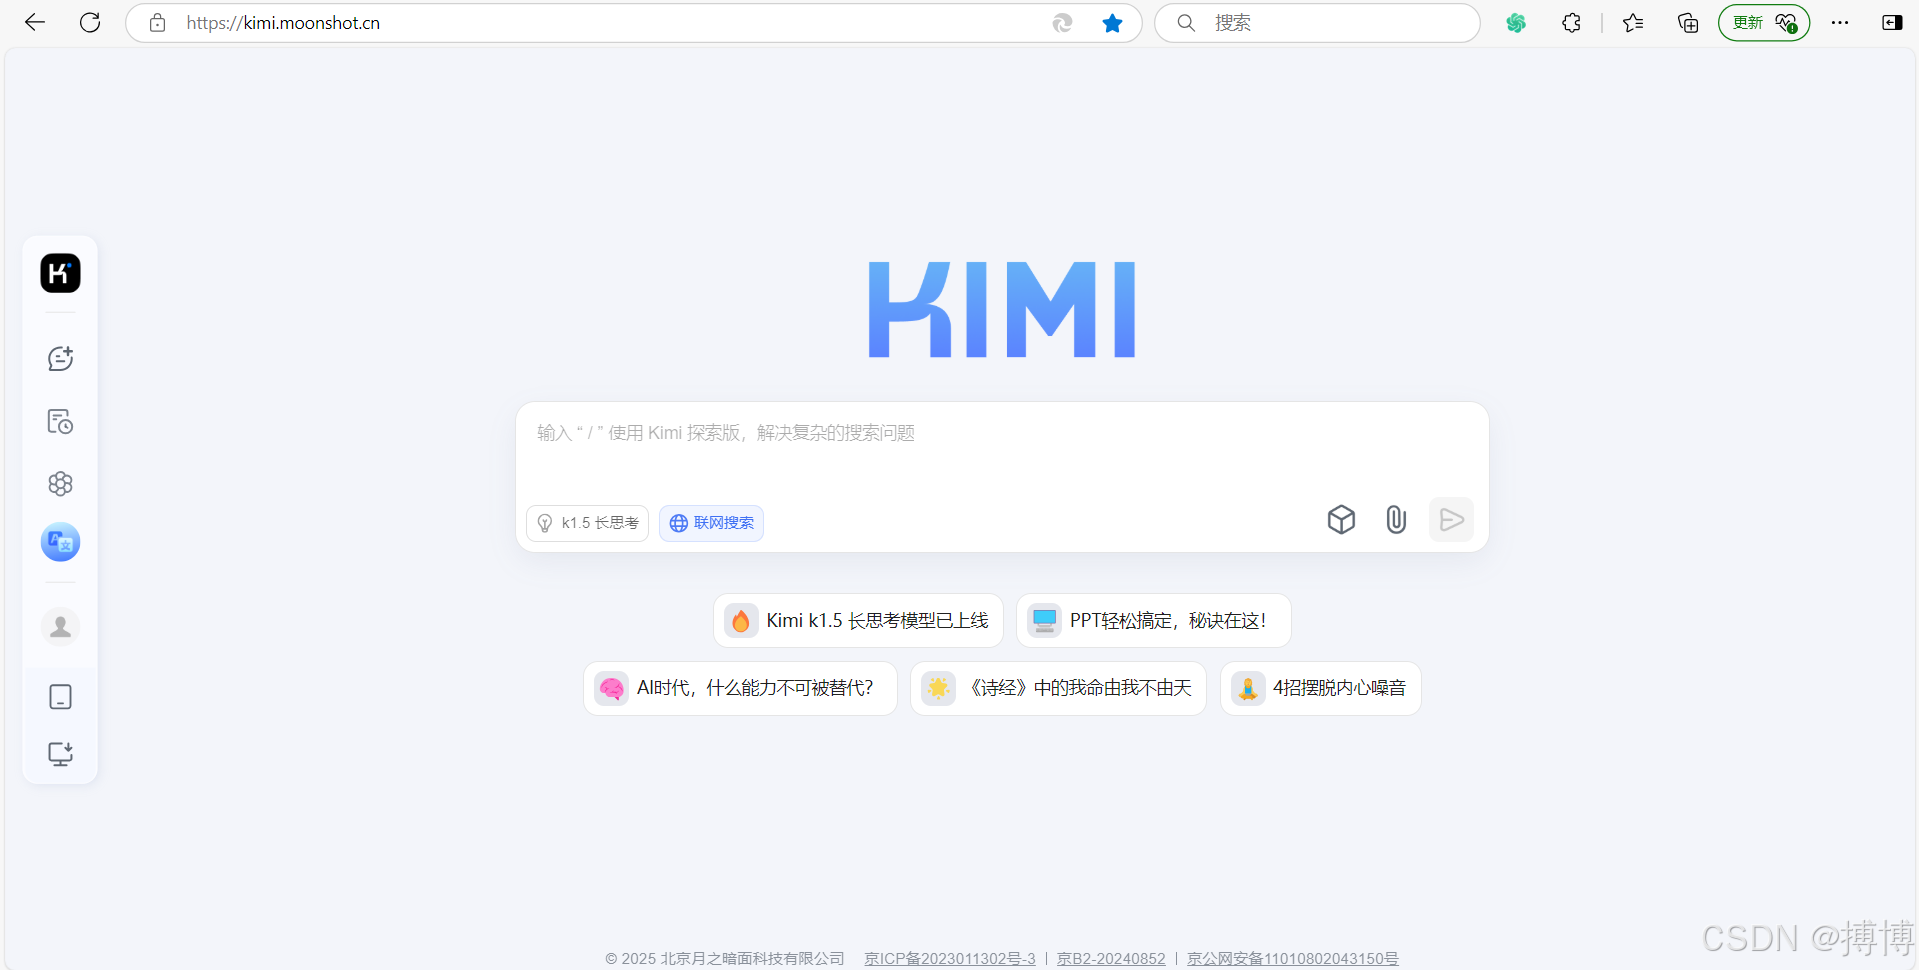Reload the page
This screenshot has height=970, width=1919.
(90, 22)
